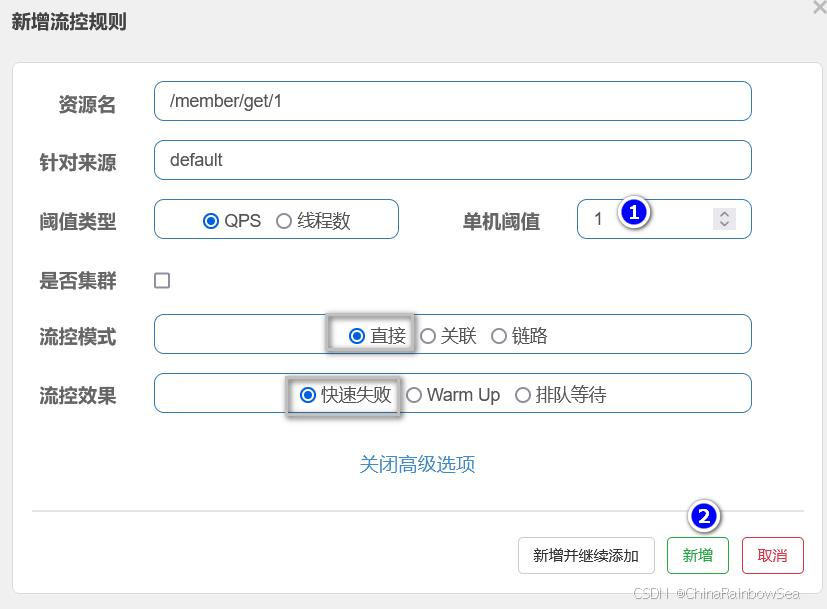The height and width of the screenshot is (609, 827).
Task: Select Warm Up flow control effect
Action: coord(414,395)
